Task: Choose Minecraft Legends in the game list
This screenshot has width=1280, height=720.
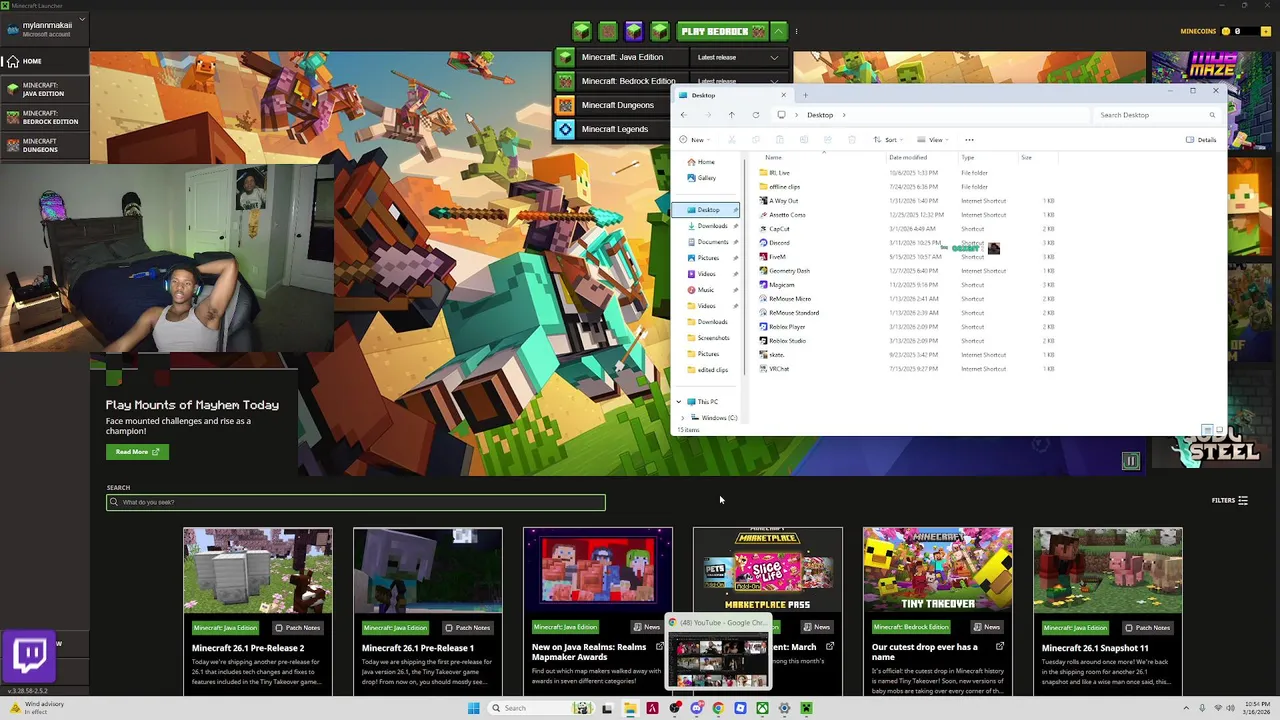Action: click(614, 129)
